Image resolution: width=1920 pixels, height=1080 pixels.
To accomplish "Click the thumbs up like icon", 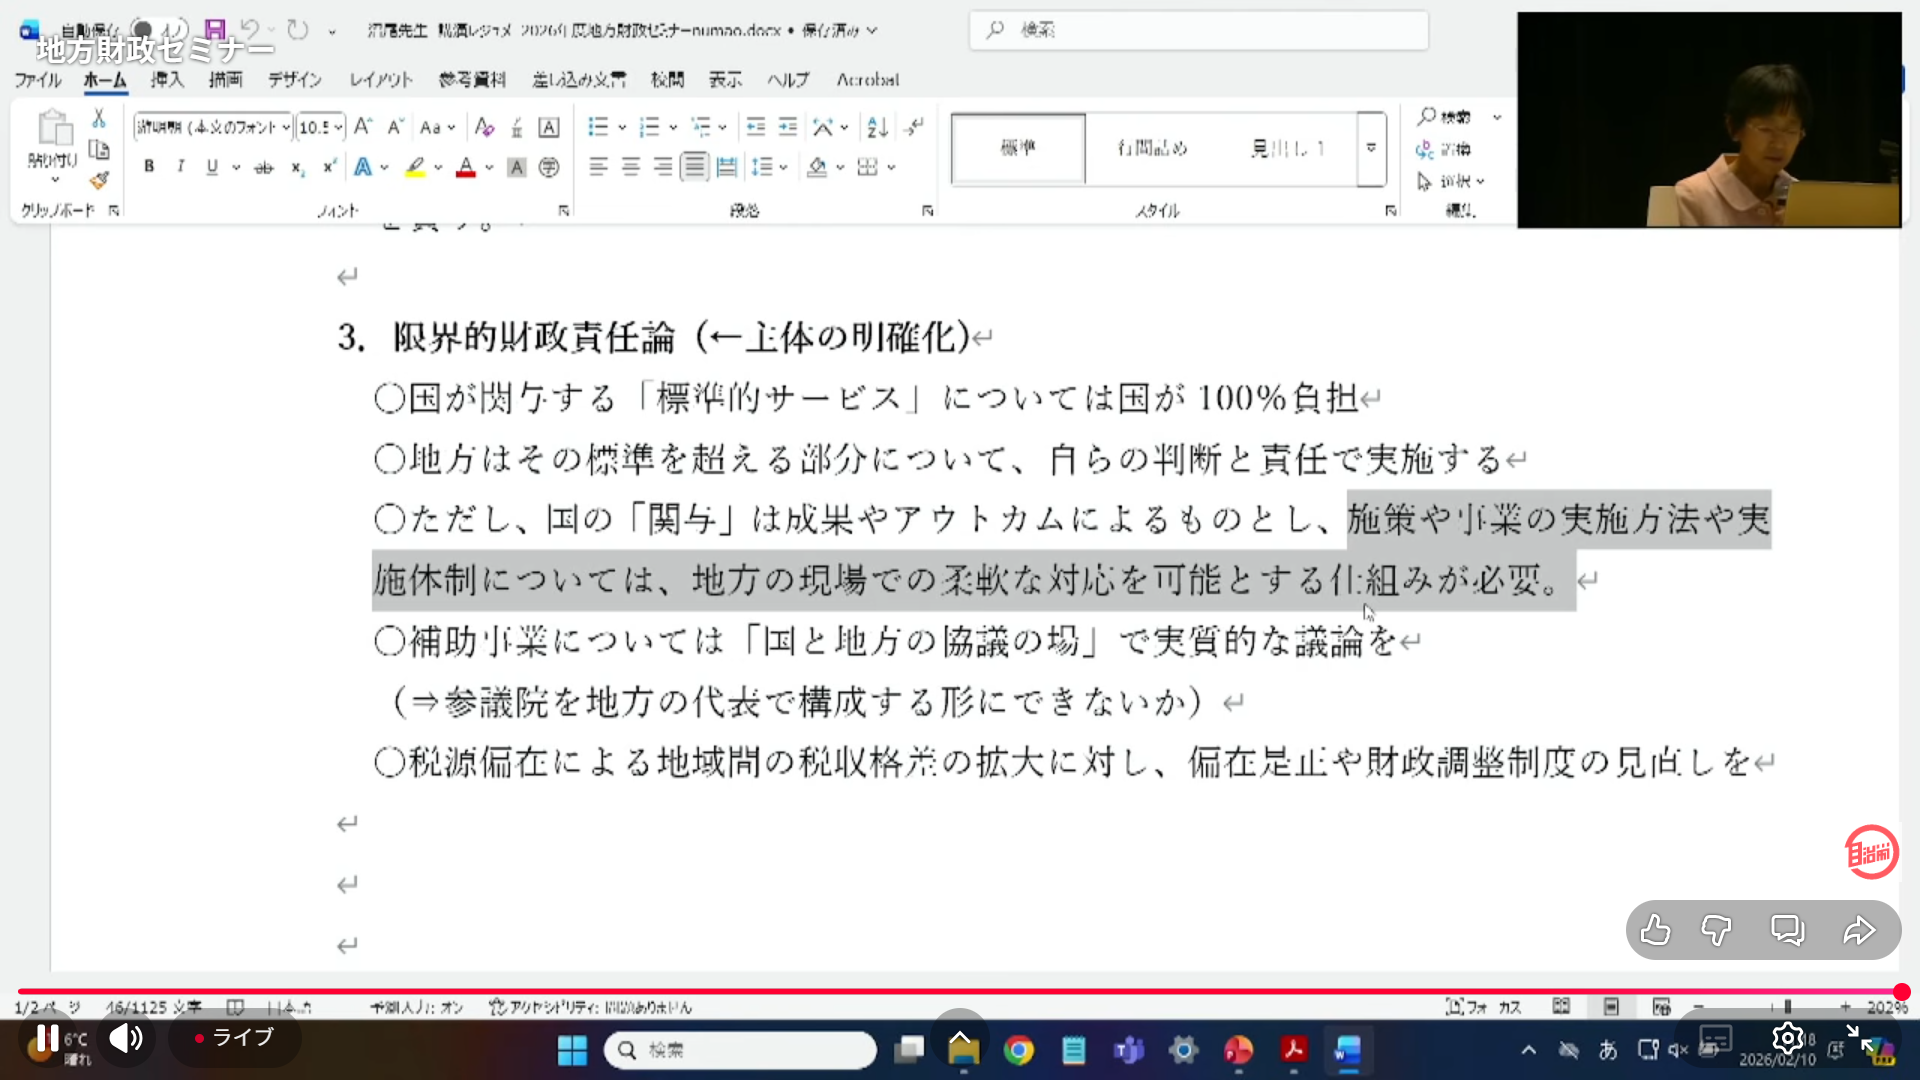I will coord(1655,931).
